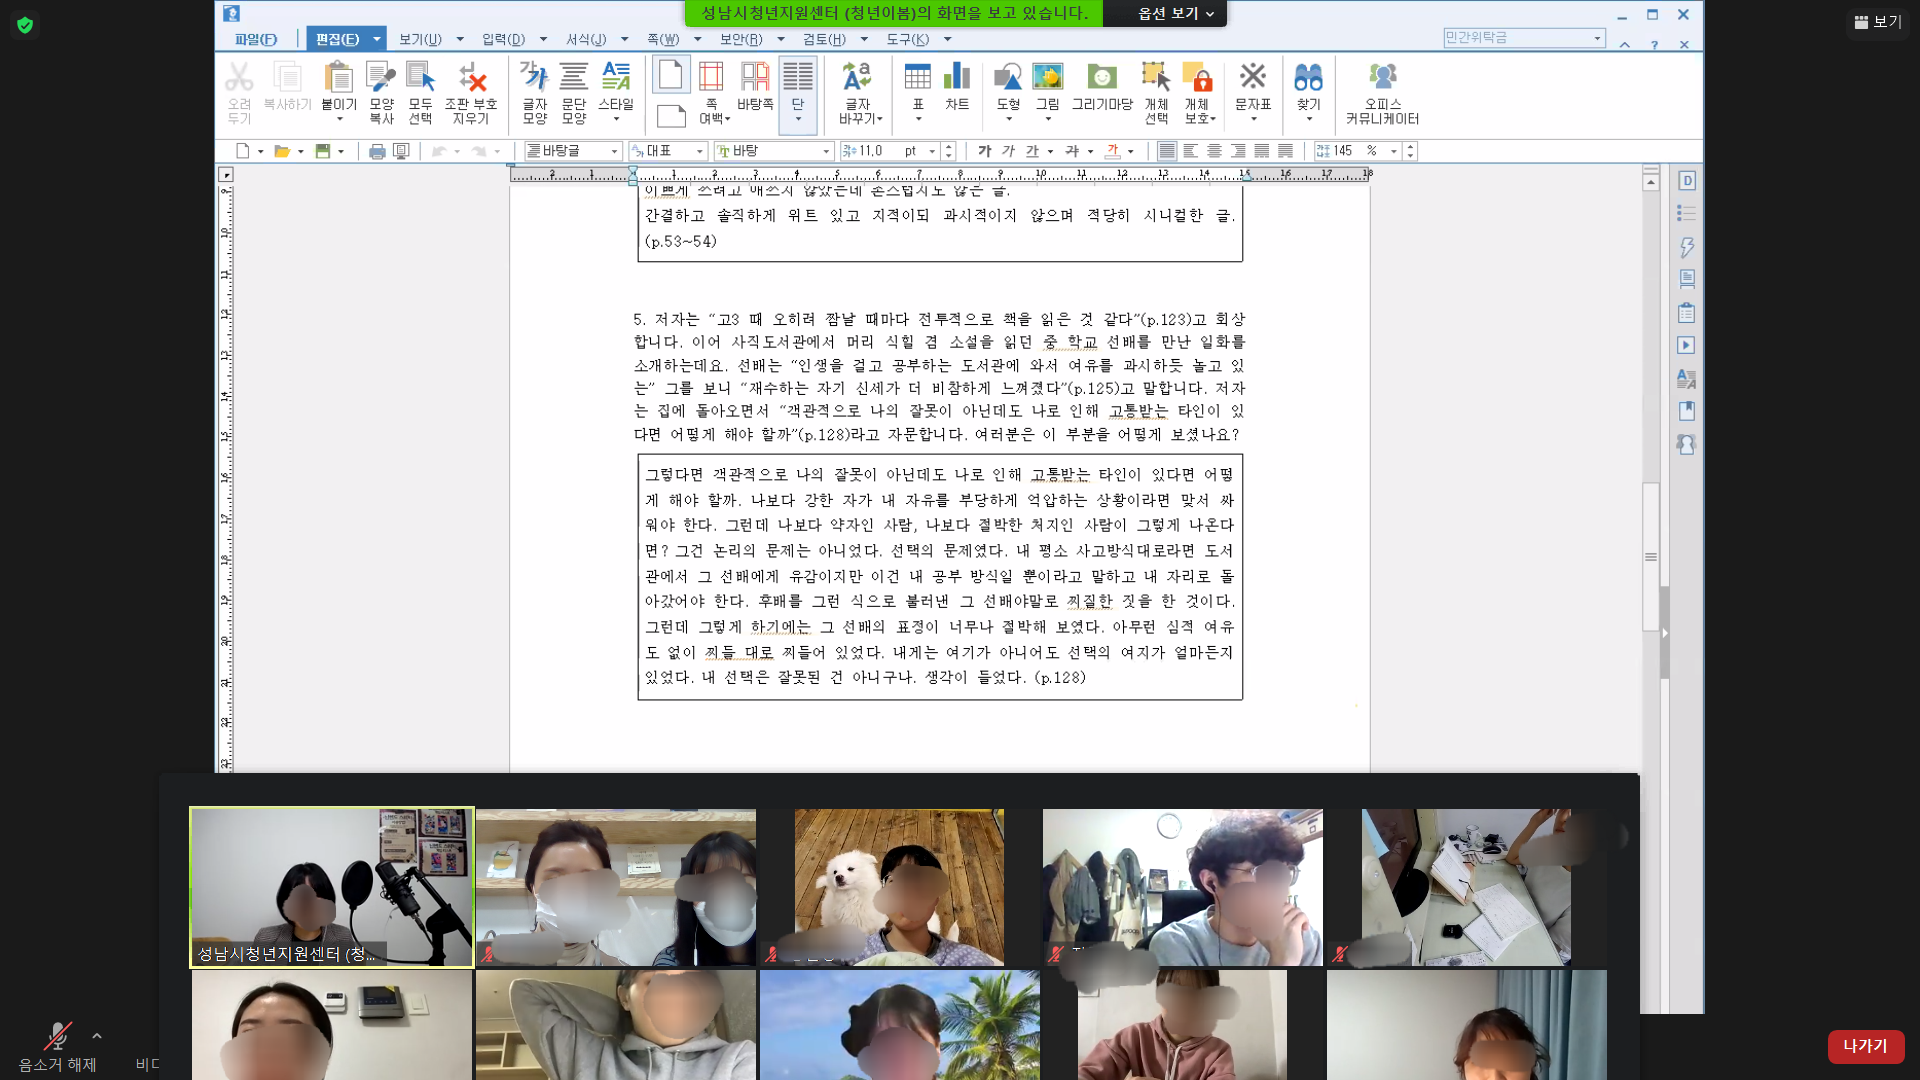Screen dimensions: 1920x1080
Task: Toggle underline (밑줄 가) formatting
Action: tap(1032, 151)
